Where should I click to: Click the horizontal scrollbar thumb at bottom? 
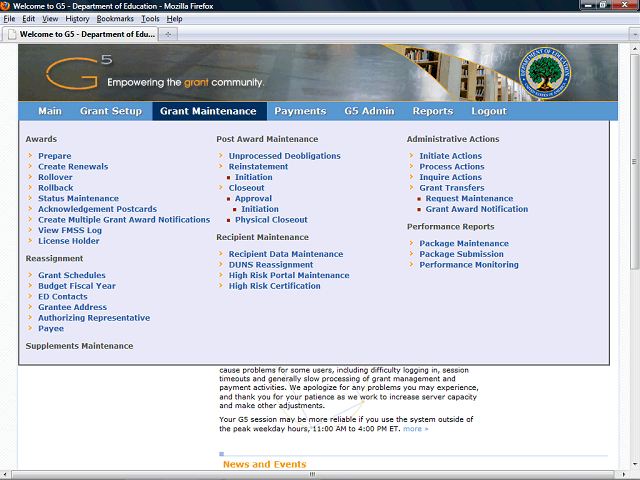(313, 475)
